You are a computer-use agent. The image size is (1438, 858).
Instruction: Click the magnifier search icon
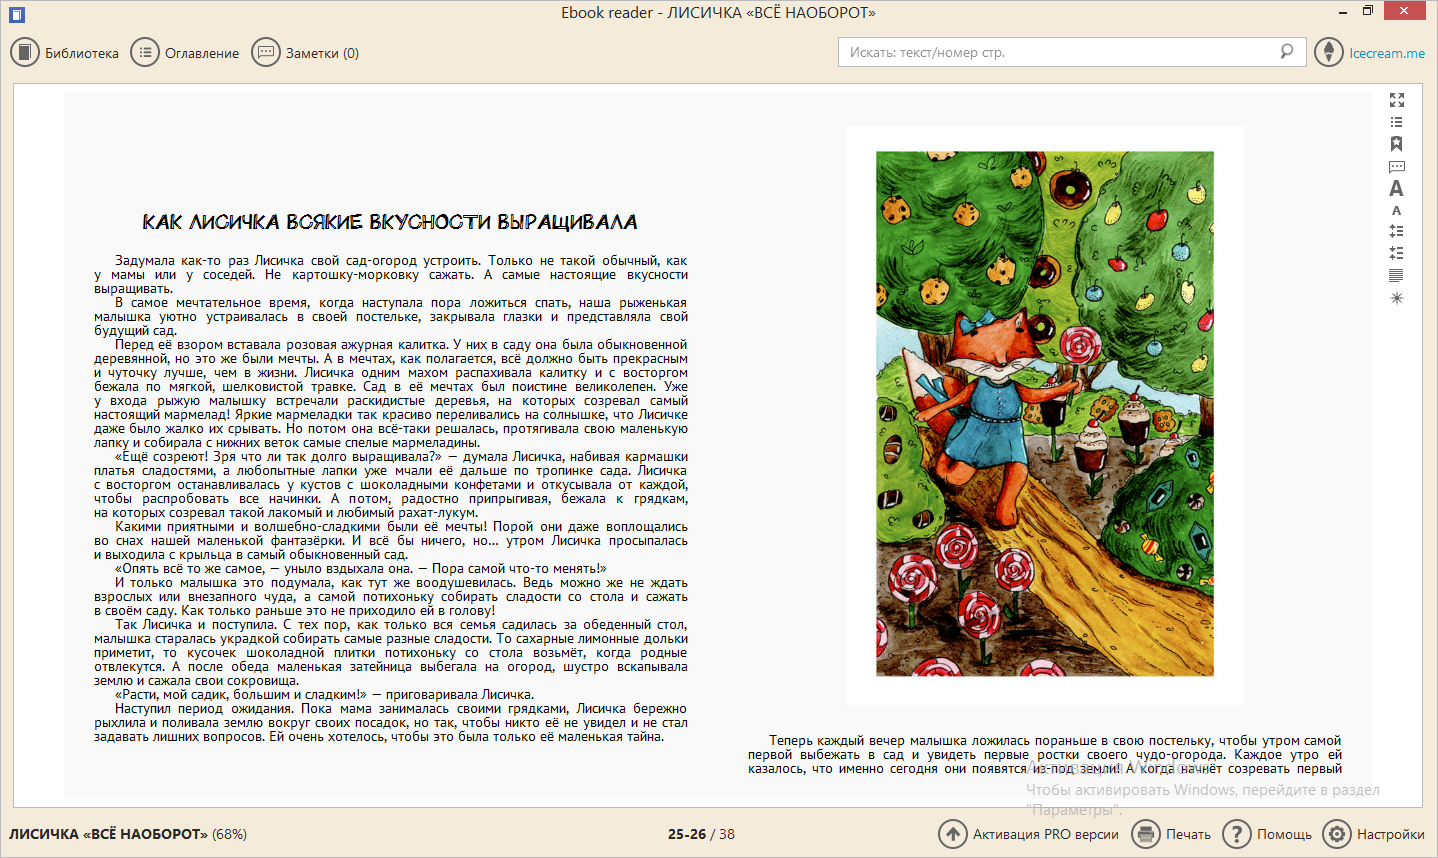coord(1287,51)
